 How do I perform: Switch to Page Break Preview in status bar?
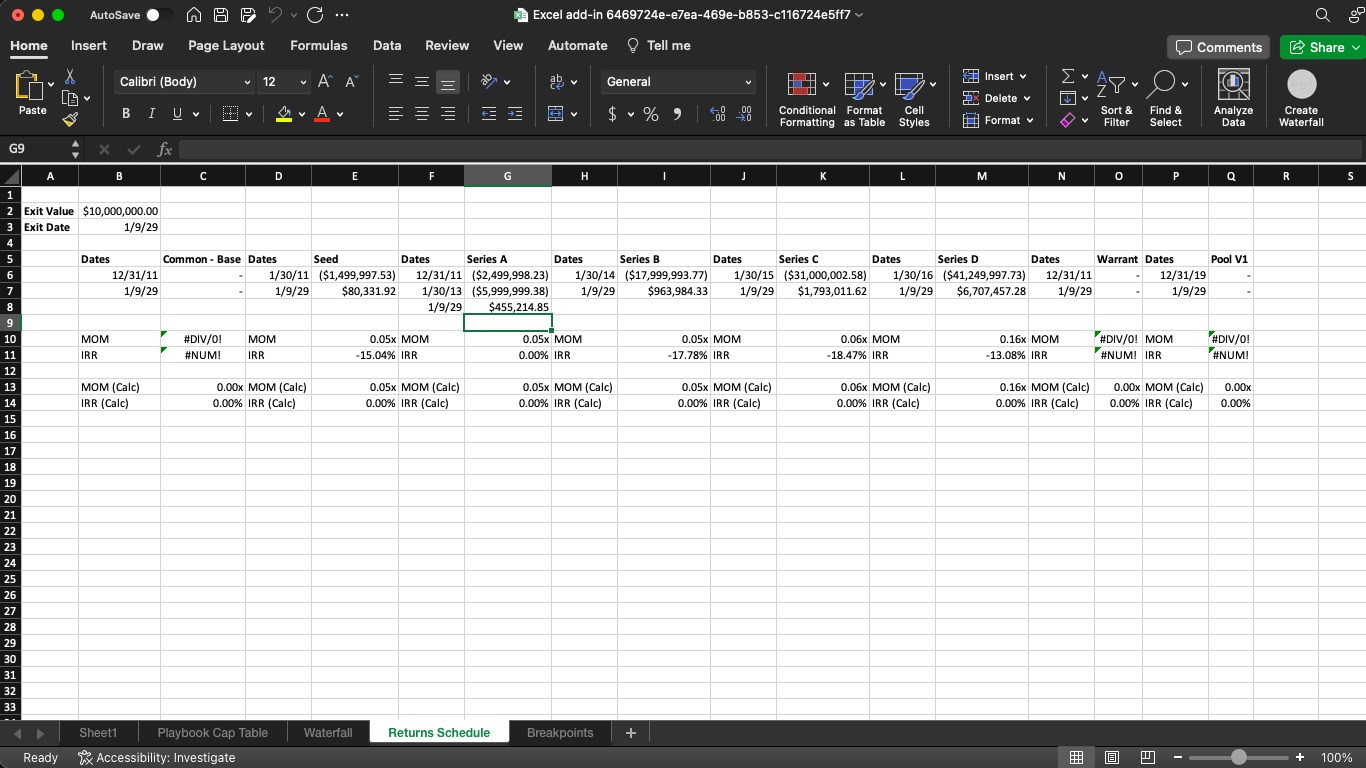pyautogui.click(x=1148, y=758)
